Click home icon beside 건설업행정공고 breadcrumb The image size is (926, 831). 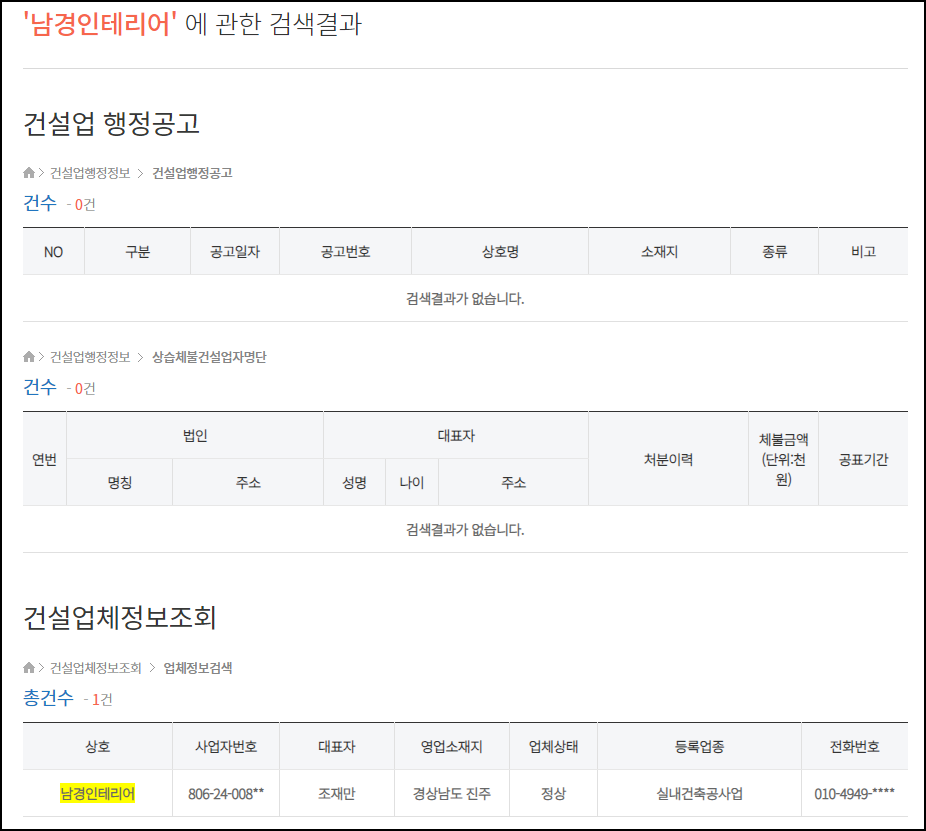(28, 173)
